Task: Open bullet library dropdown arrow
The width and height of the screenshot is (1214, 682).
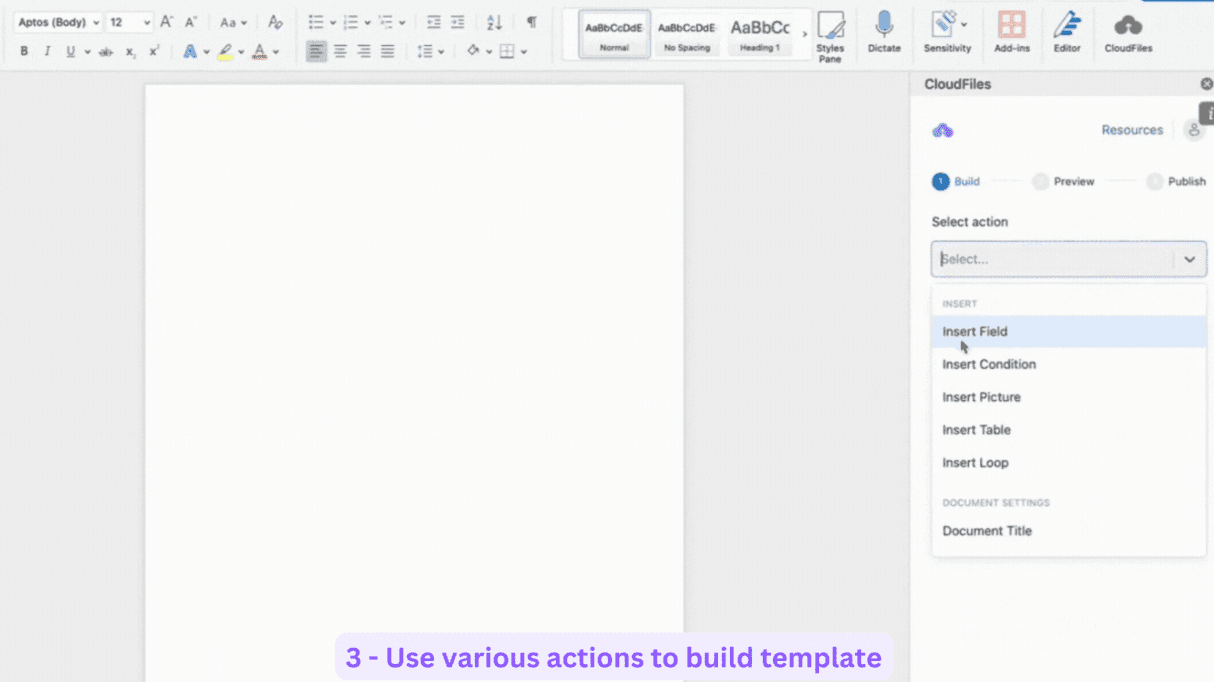Action: point(333,22)
